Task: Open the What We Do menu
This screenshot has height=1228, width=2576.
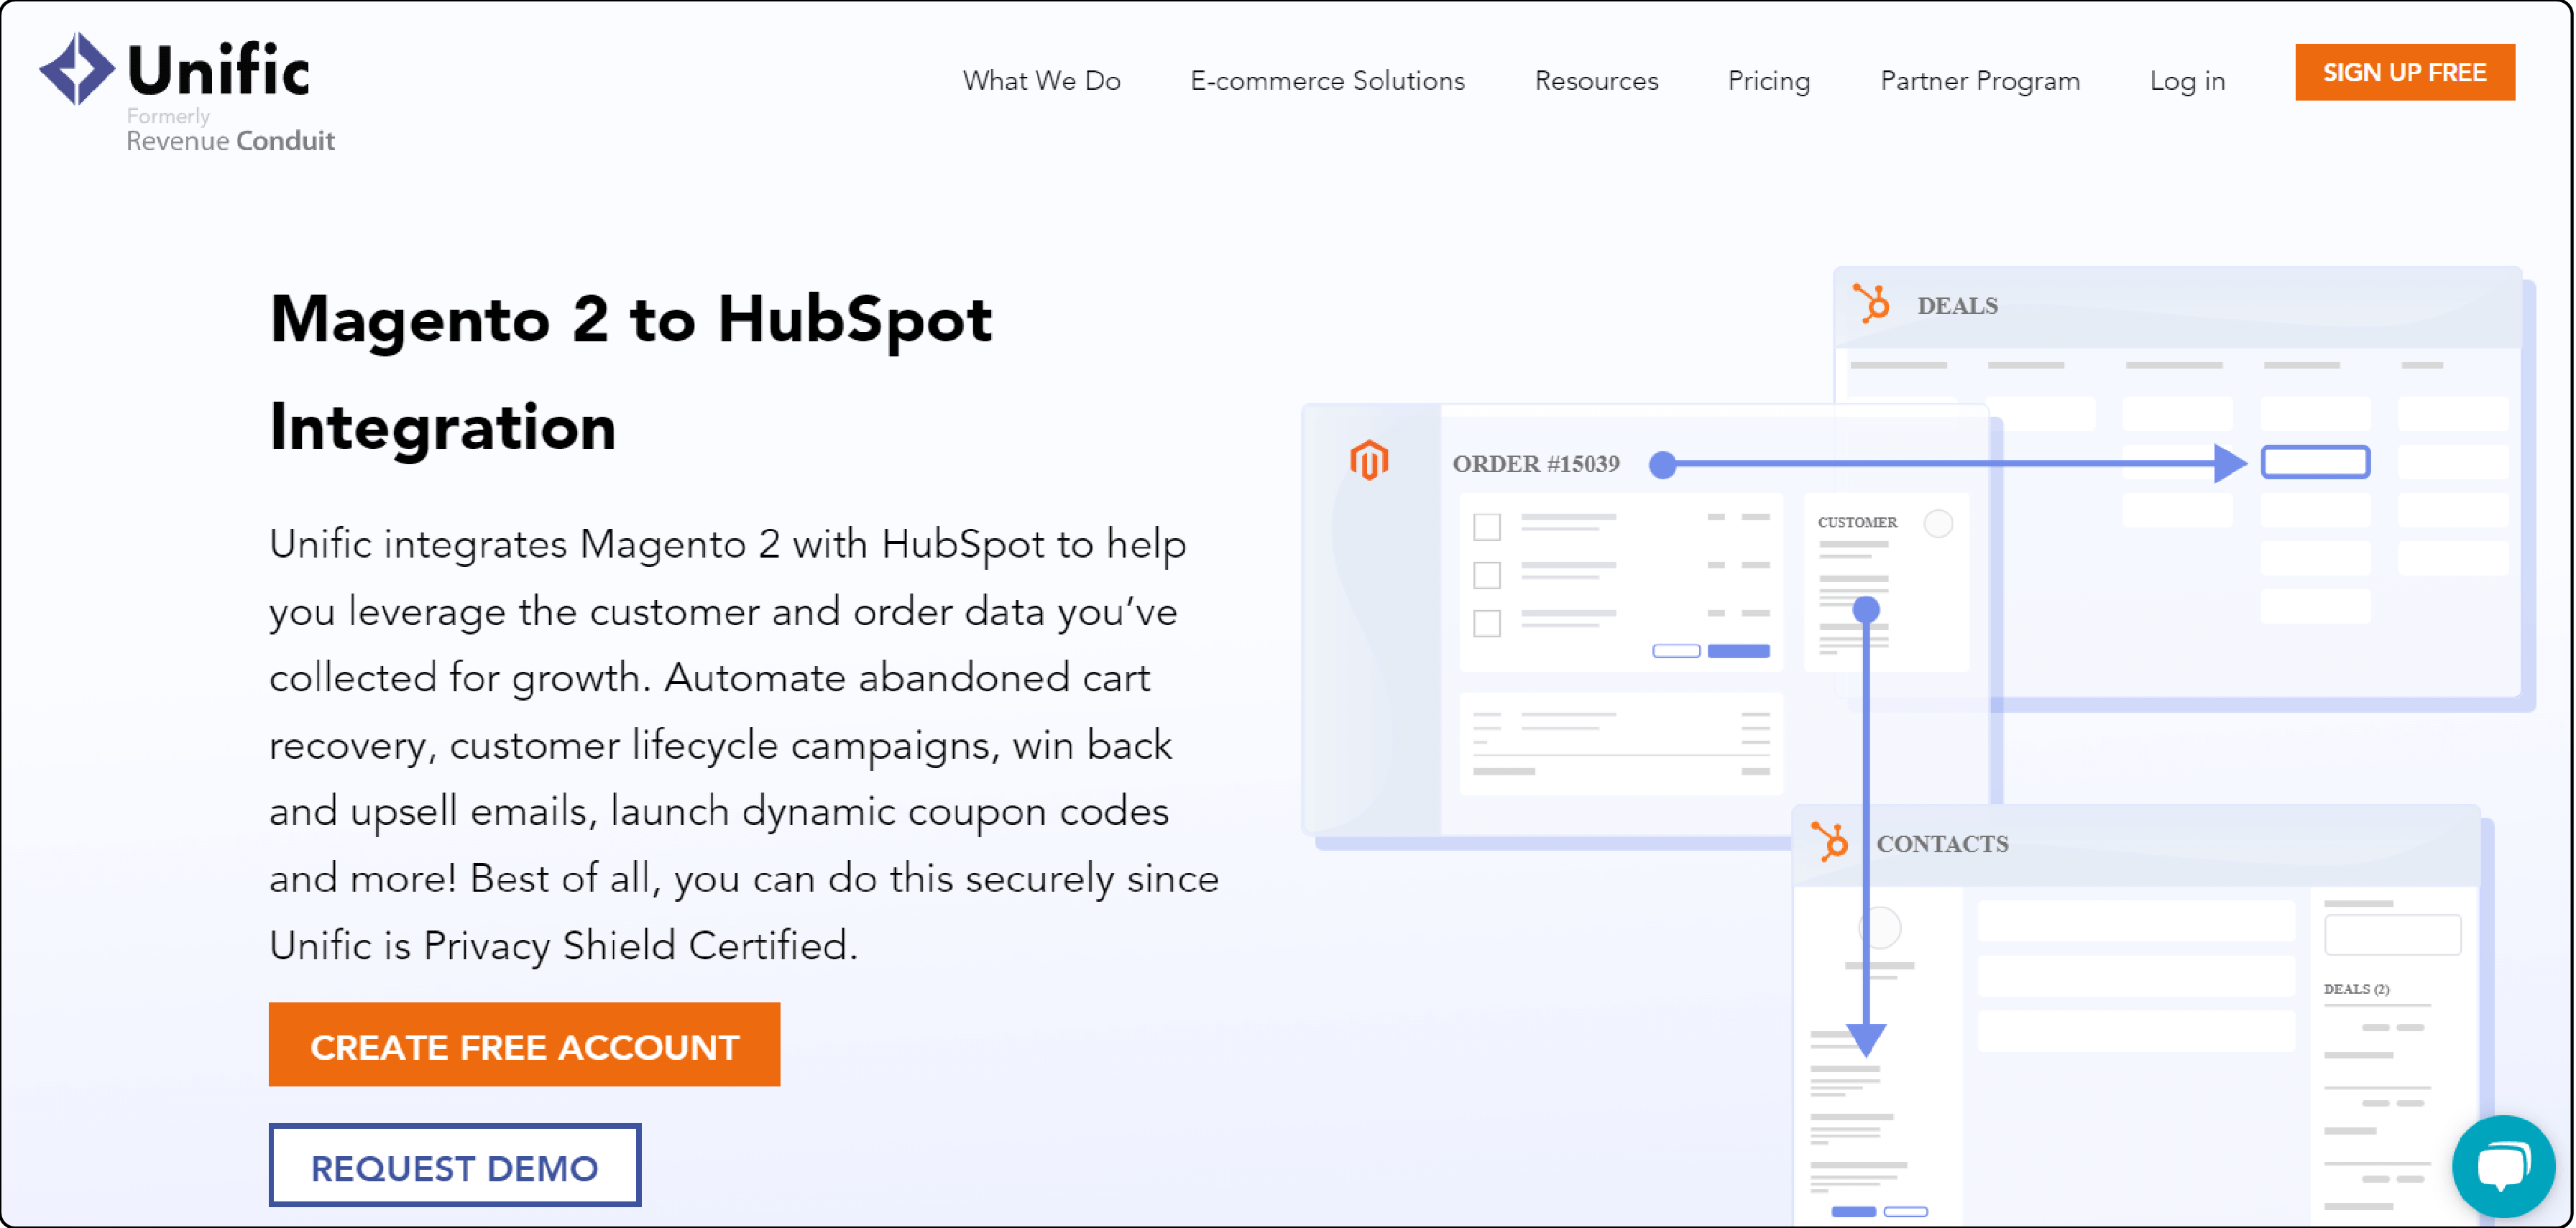Action: tap(1041, 81)
